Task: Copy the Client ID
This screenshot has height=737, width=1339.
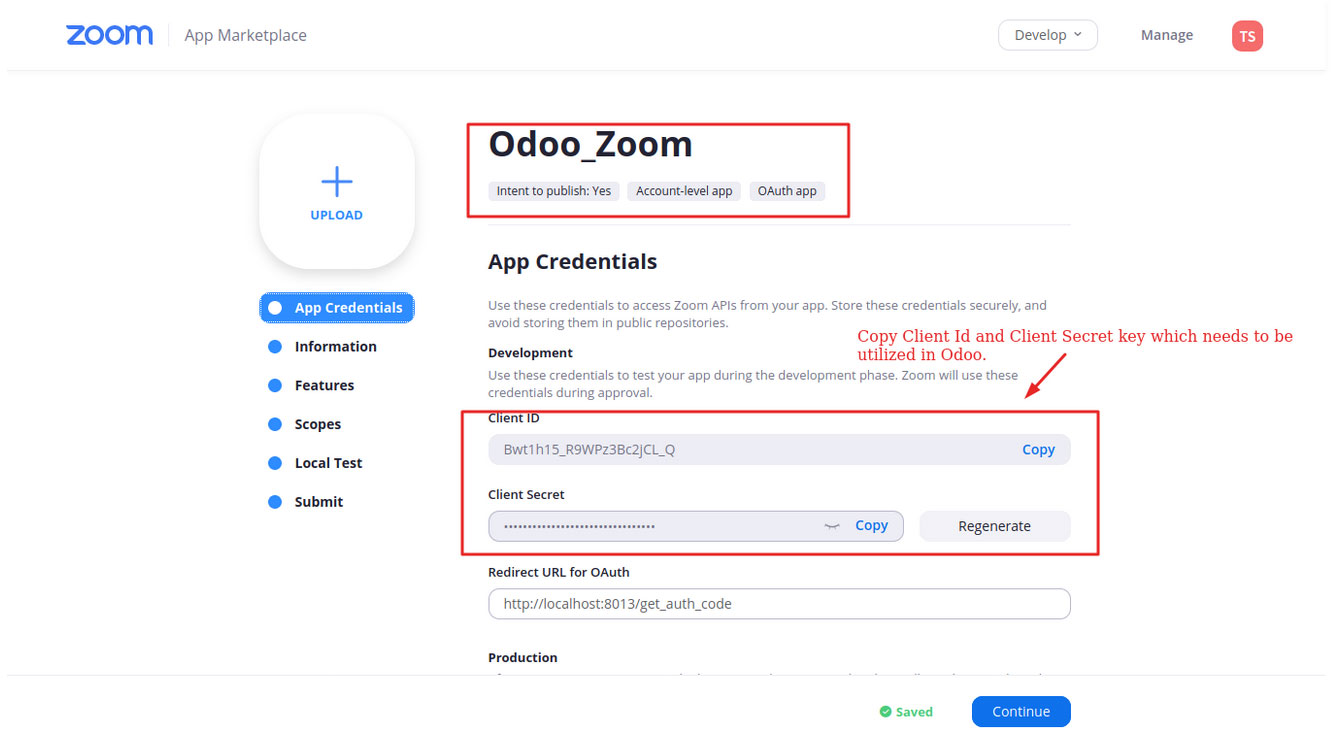Action: (x=1038, y=450)
